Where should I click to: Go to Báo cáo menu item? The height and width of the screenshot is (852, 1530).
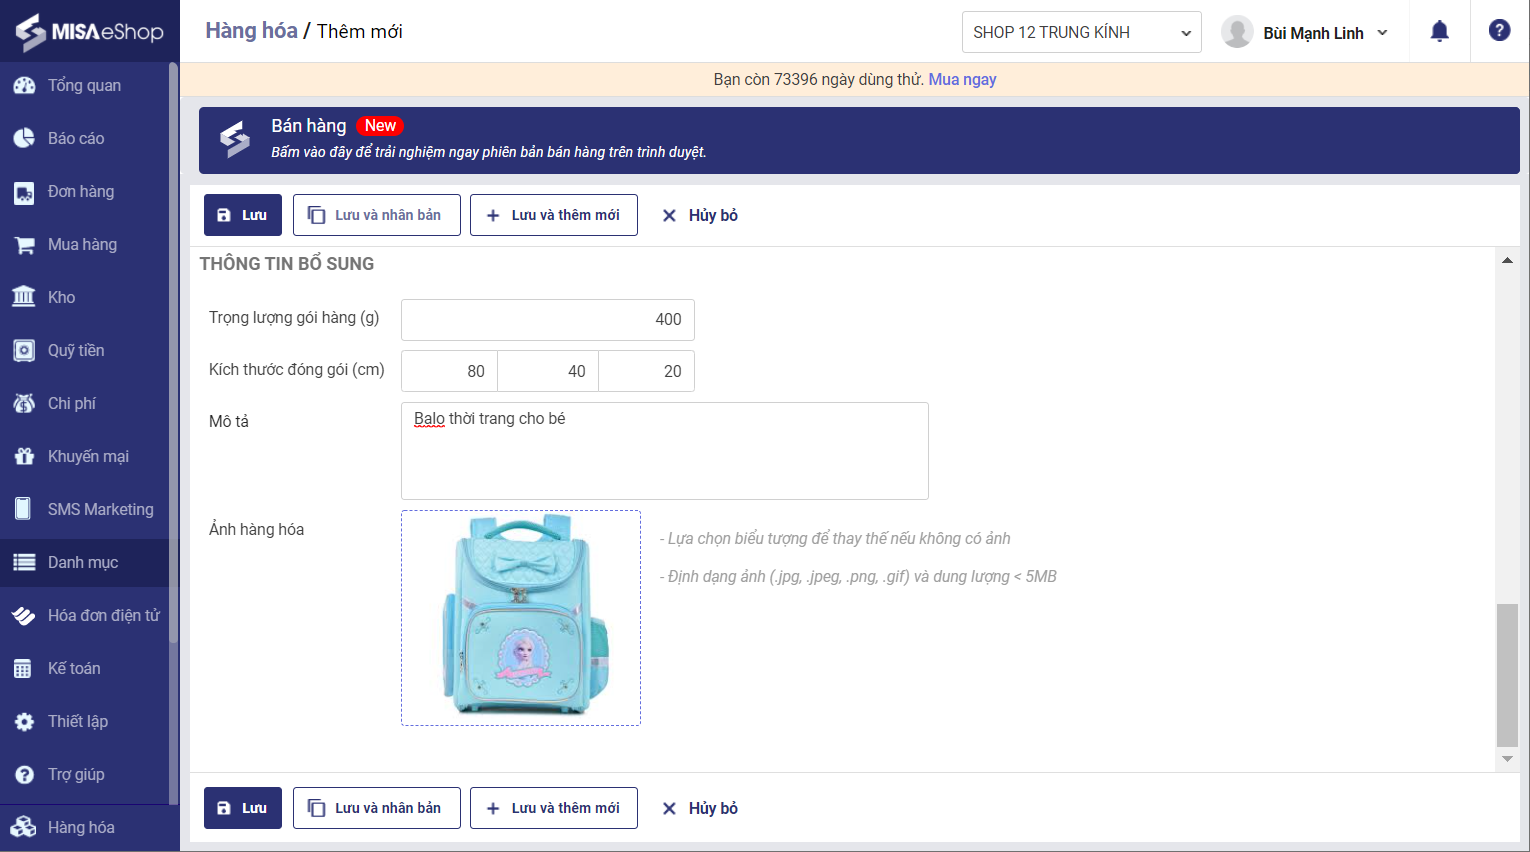click(x=76, y=139)
